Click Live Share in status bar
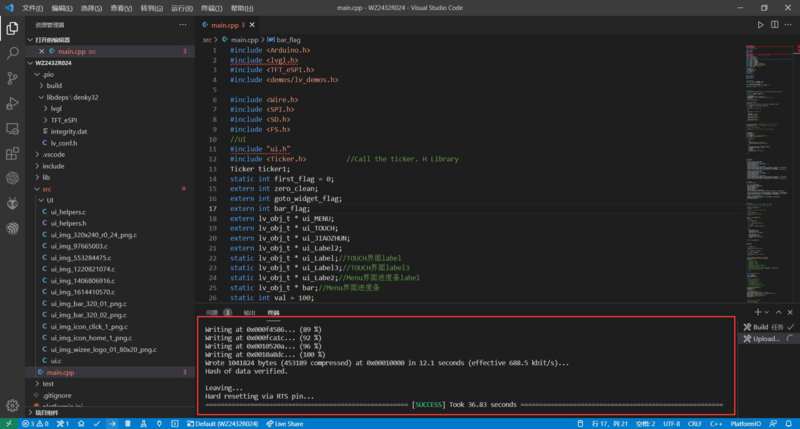 pyautogui.click(x=285, y=423)
